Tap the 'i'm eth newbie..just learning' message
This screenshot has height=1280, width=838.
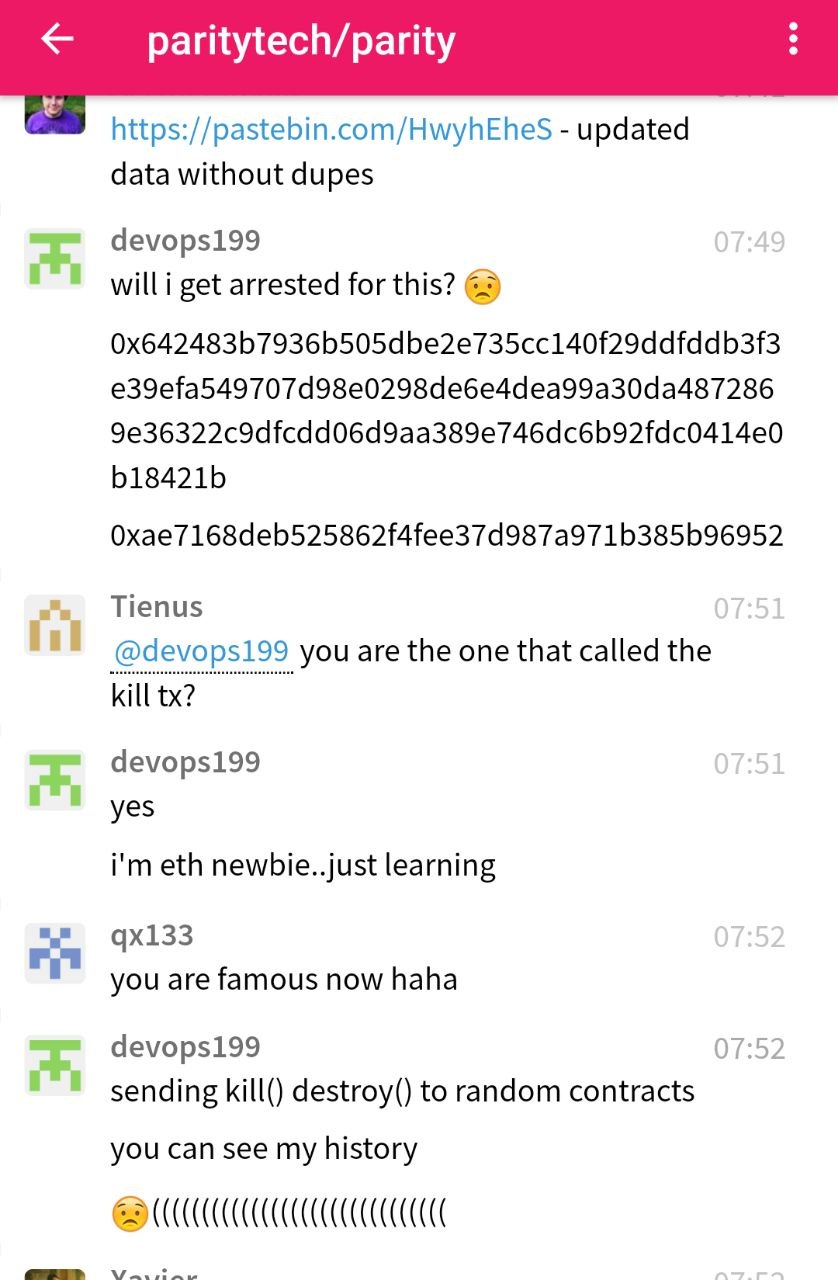(x=303, y=865)
